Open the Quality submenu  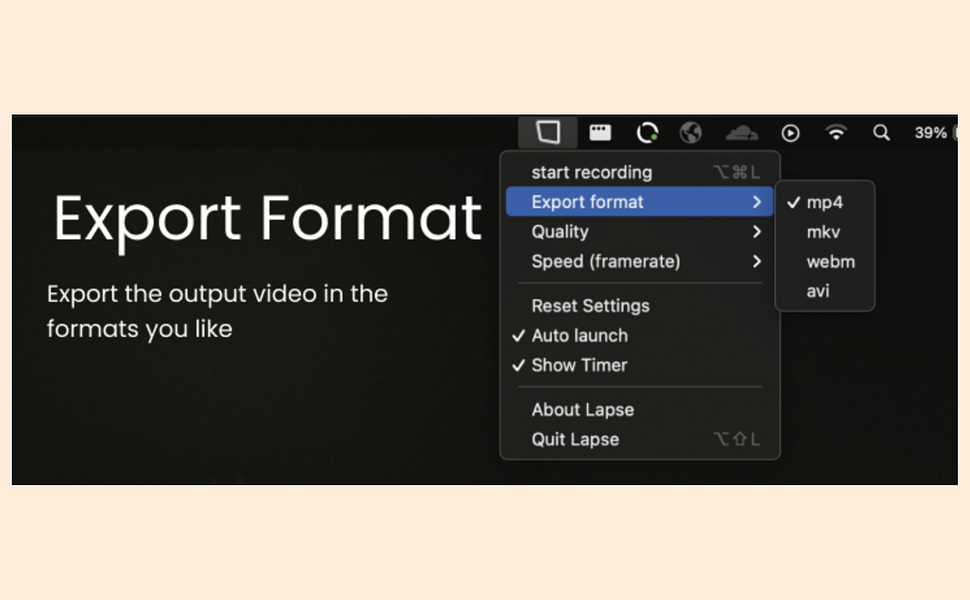tap(640, 231)
